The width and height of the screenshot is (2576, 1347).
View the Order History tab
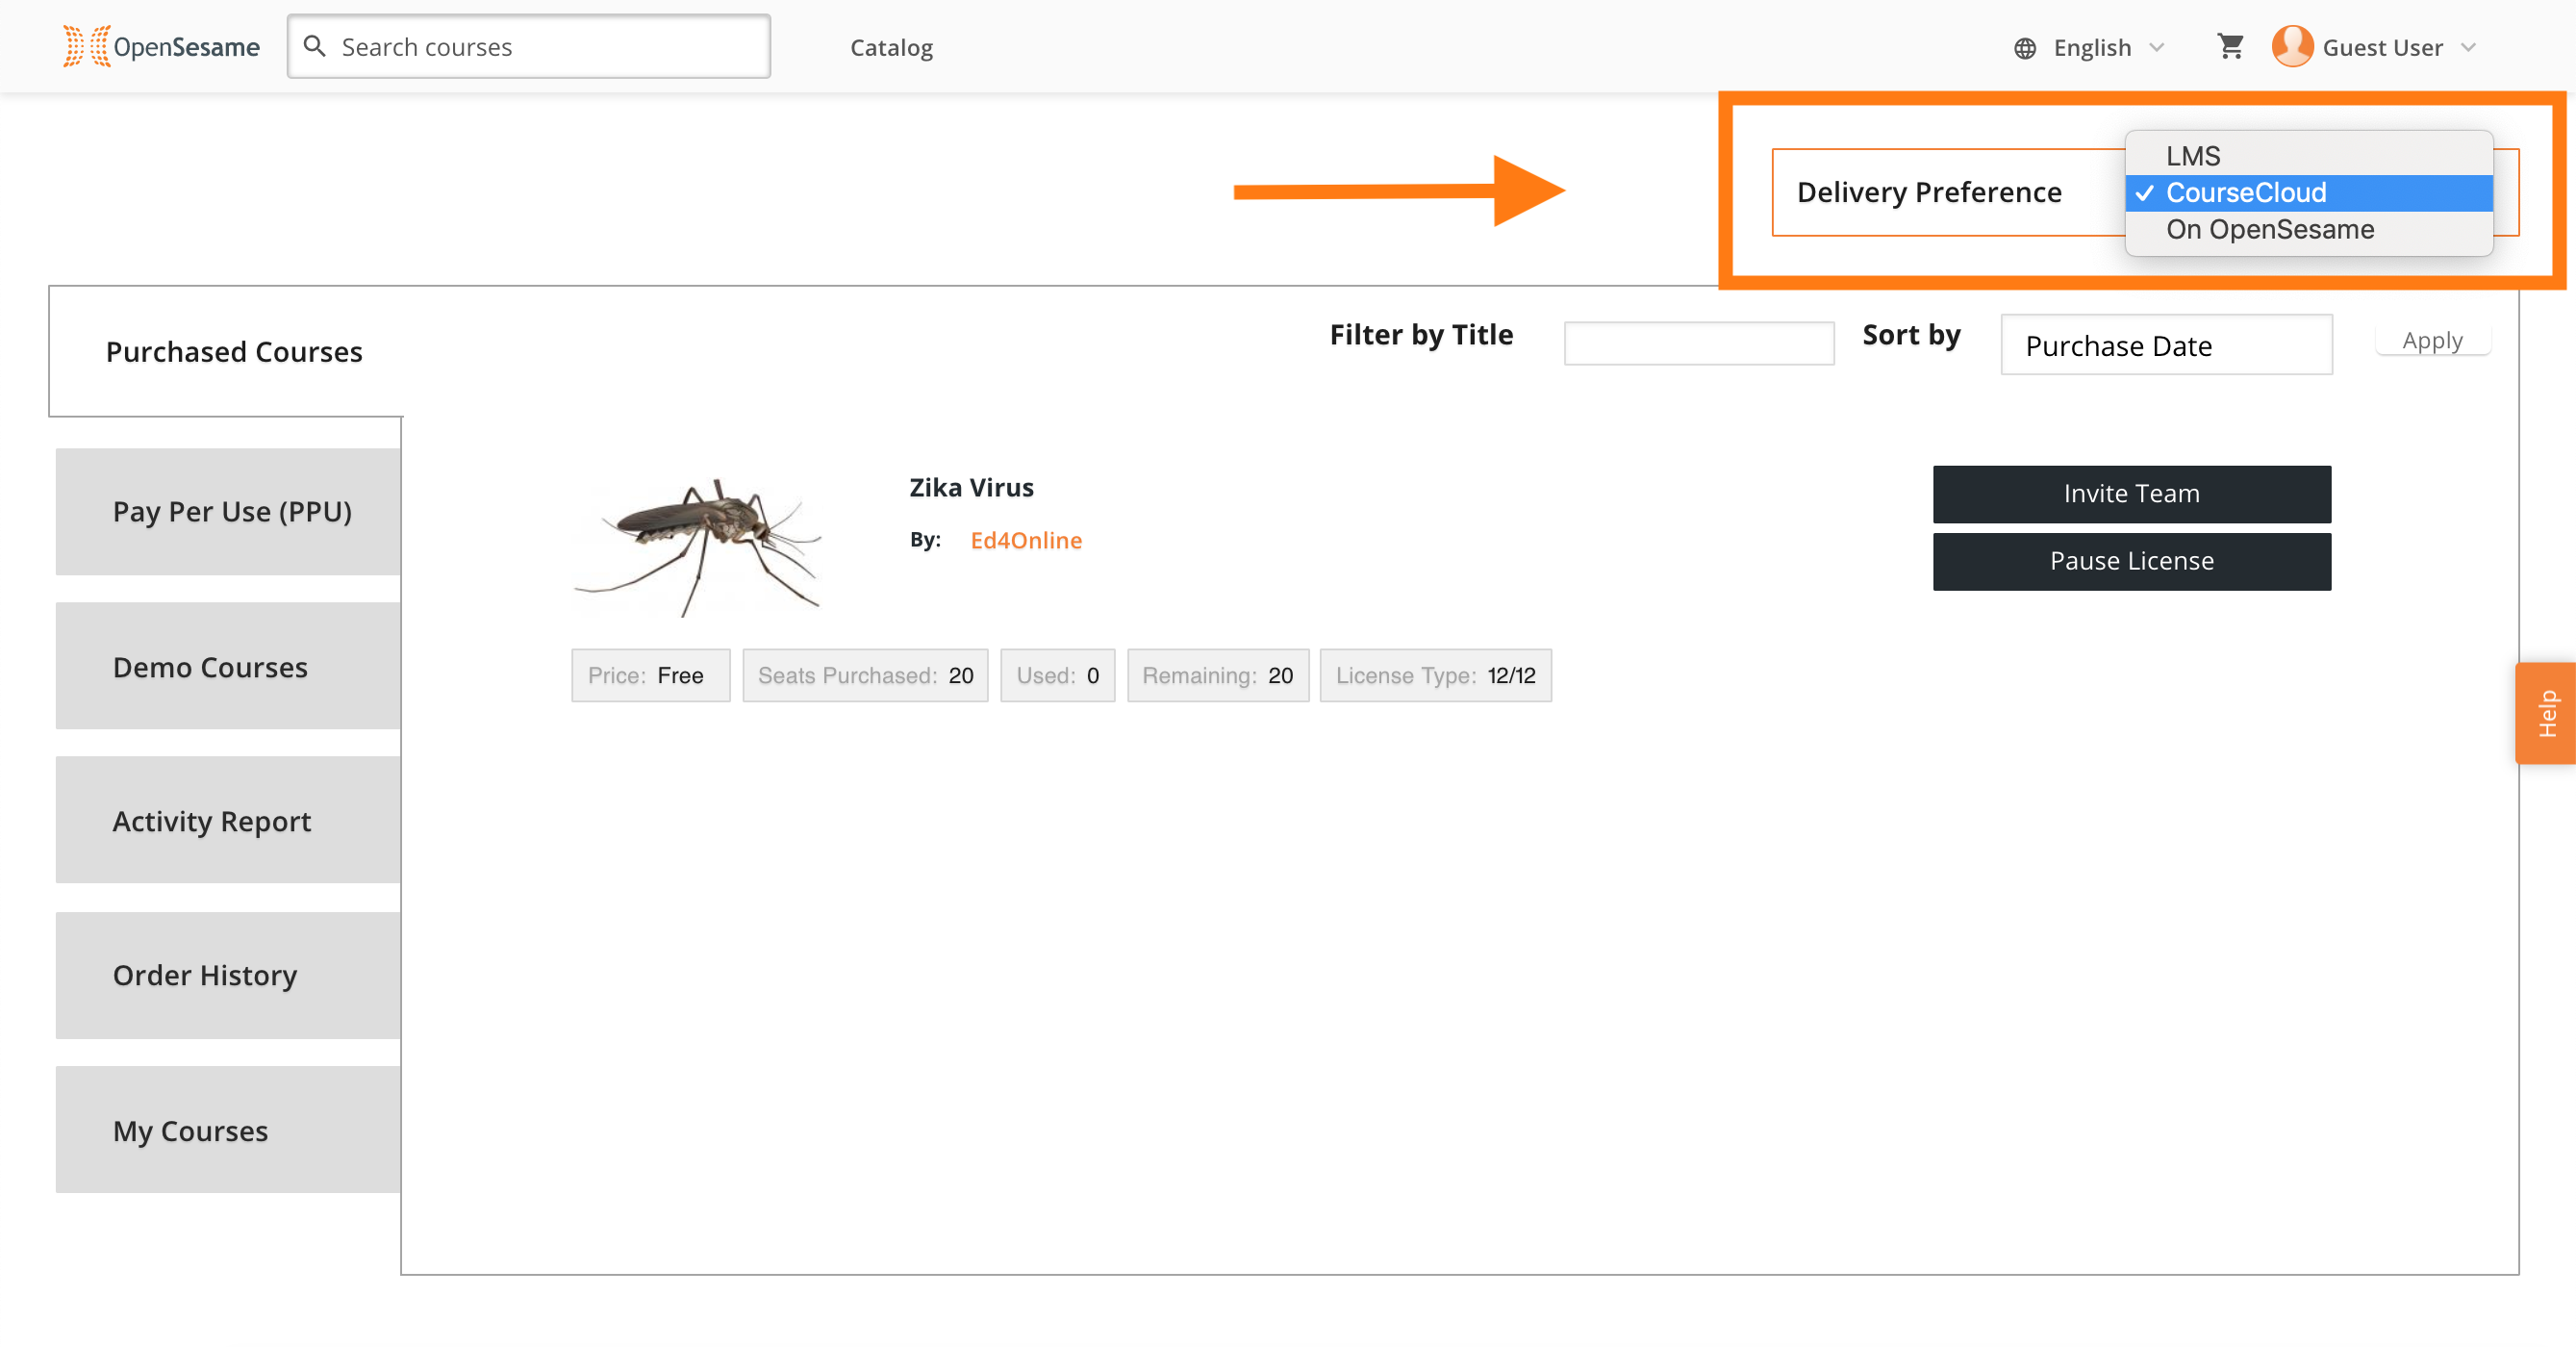click(x=228, y=975)
